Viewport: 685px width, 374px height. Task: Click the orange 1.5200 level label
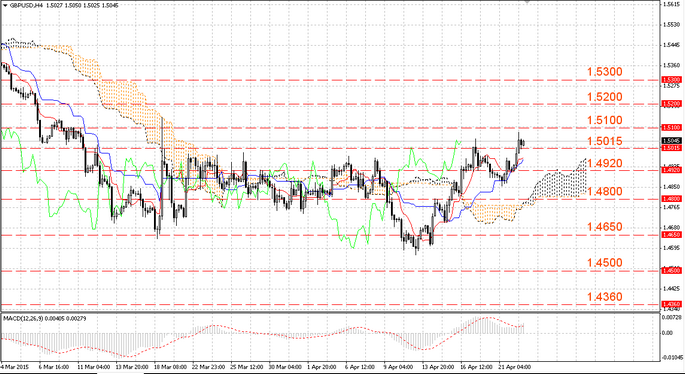(x=605, y=97)
